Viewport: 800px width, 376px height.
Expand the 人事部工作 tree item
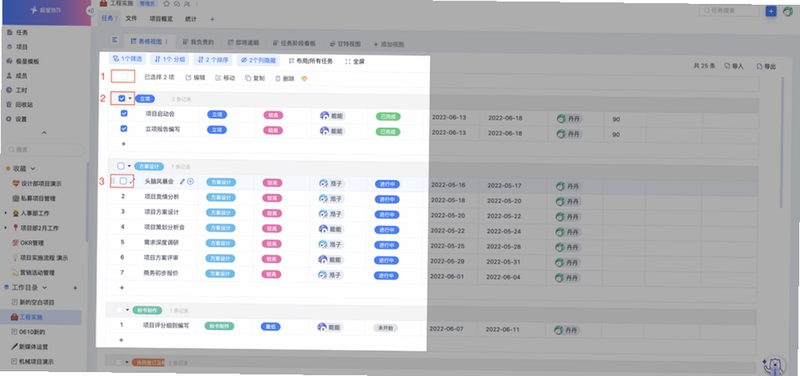click(6, 213)
